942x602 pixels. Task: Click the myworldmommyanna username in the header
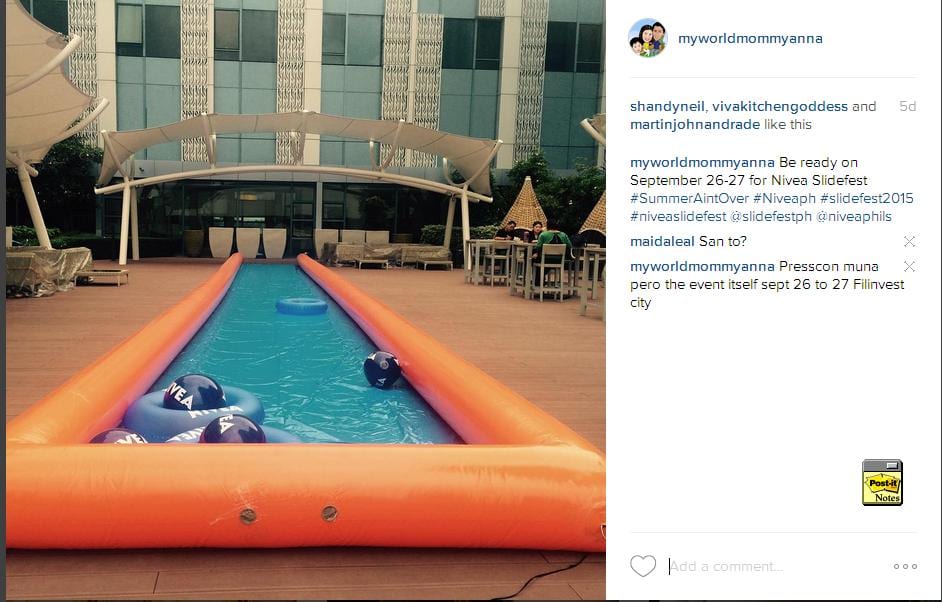[750, 38]
